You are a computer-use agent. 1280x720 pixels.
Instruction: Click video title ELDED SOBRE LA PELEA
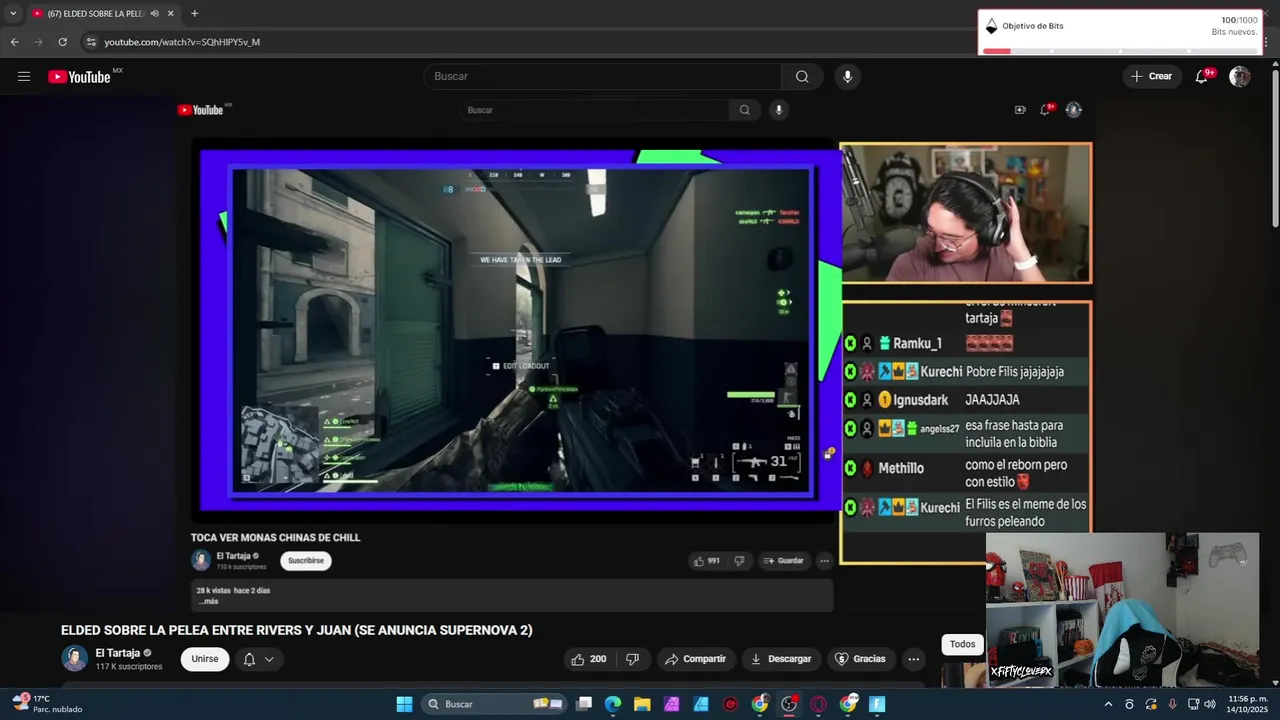[x=297, y=630]
